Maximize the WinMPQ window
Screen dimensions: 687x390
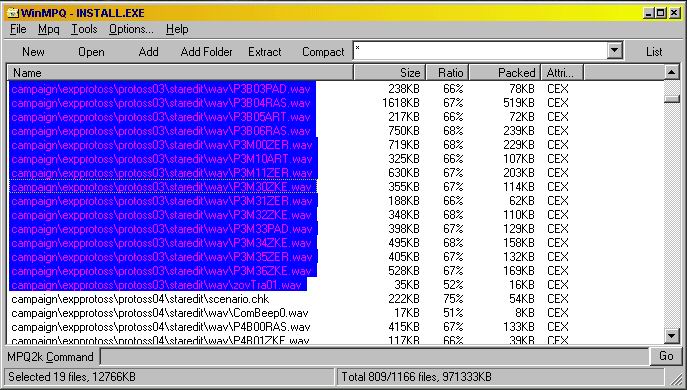tap(661, 13)
